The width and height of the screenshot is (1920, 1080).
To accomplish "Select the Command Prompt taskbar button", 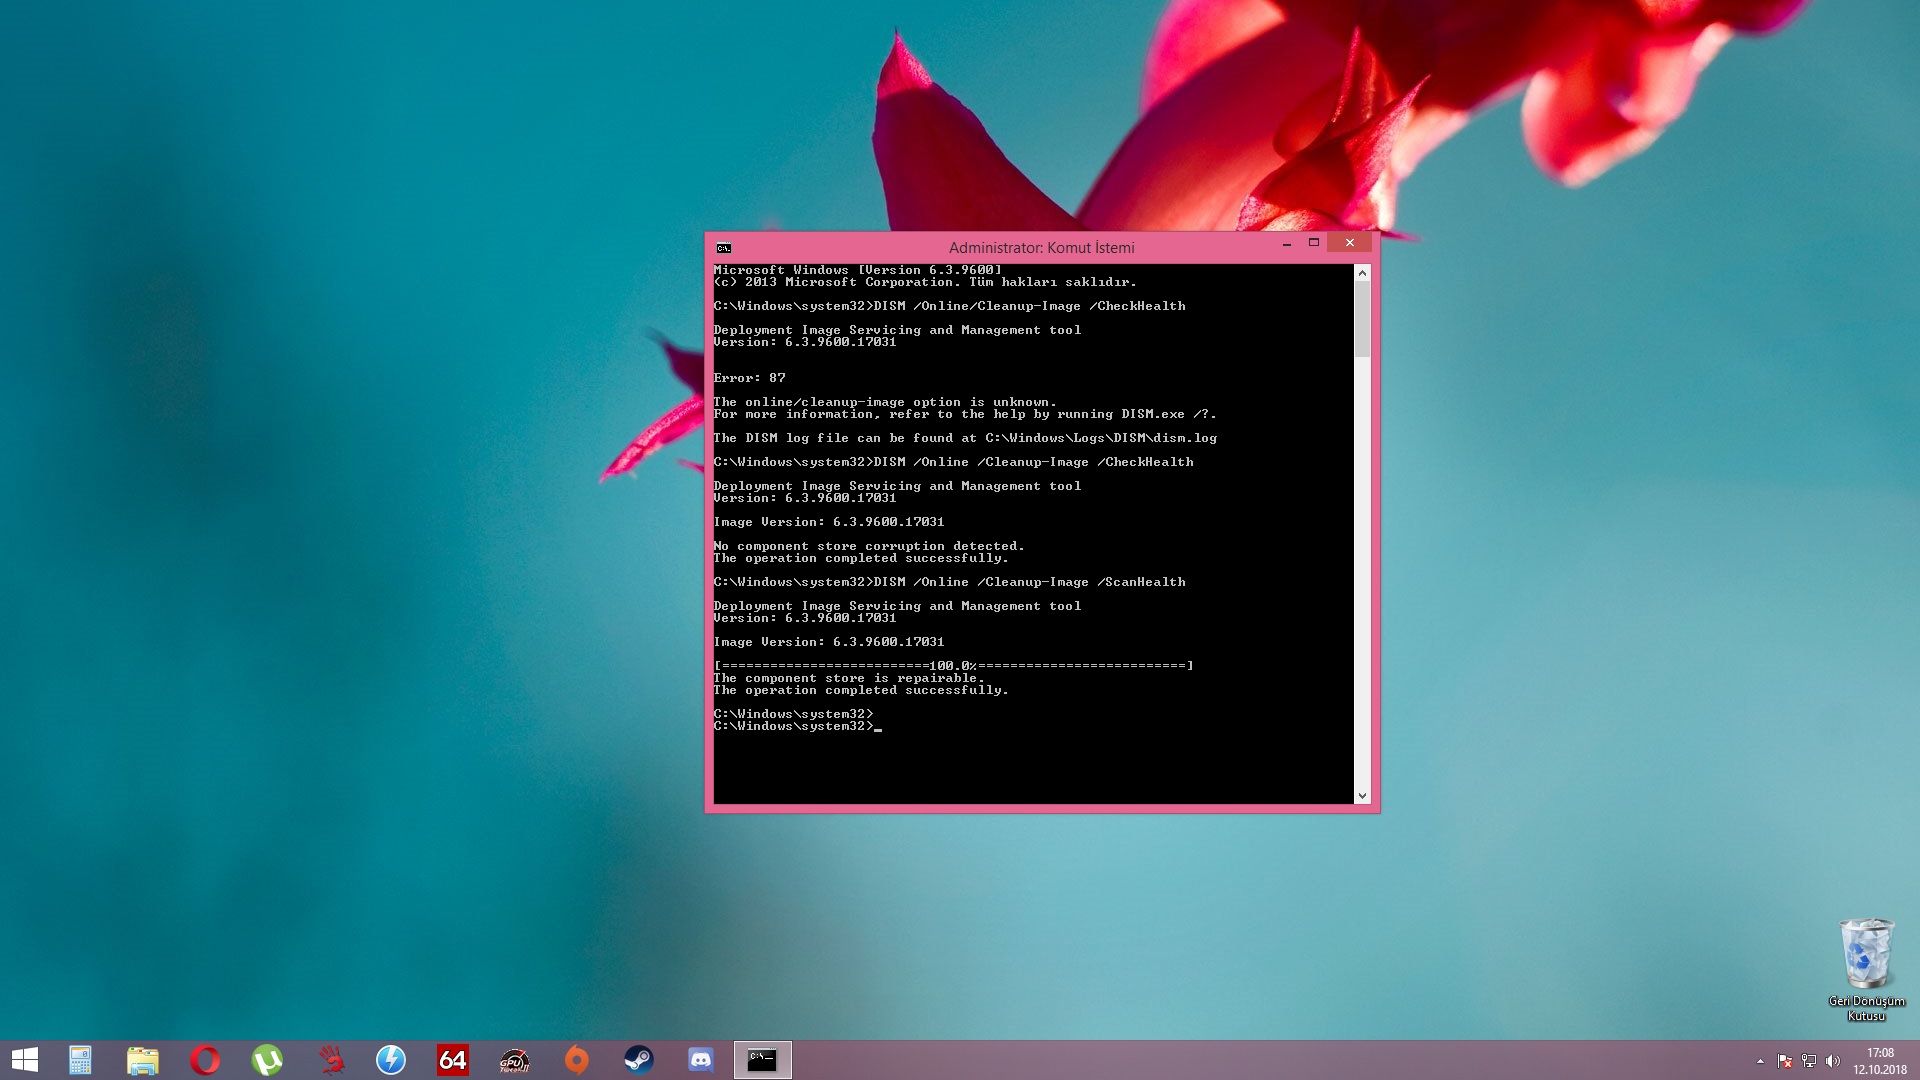I will (x=763, y=1060).
